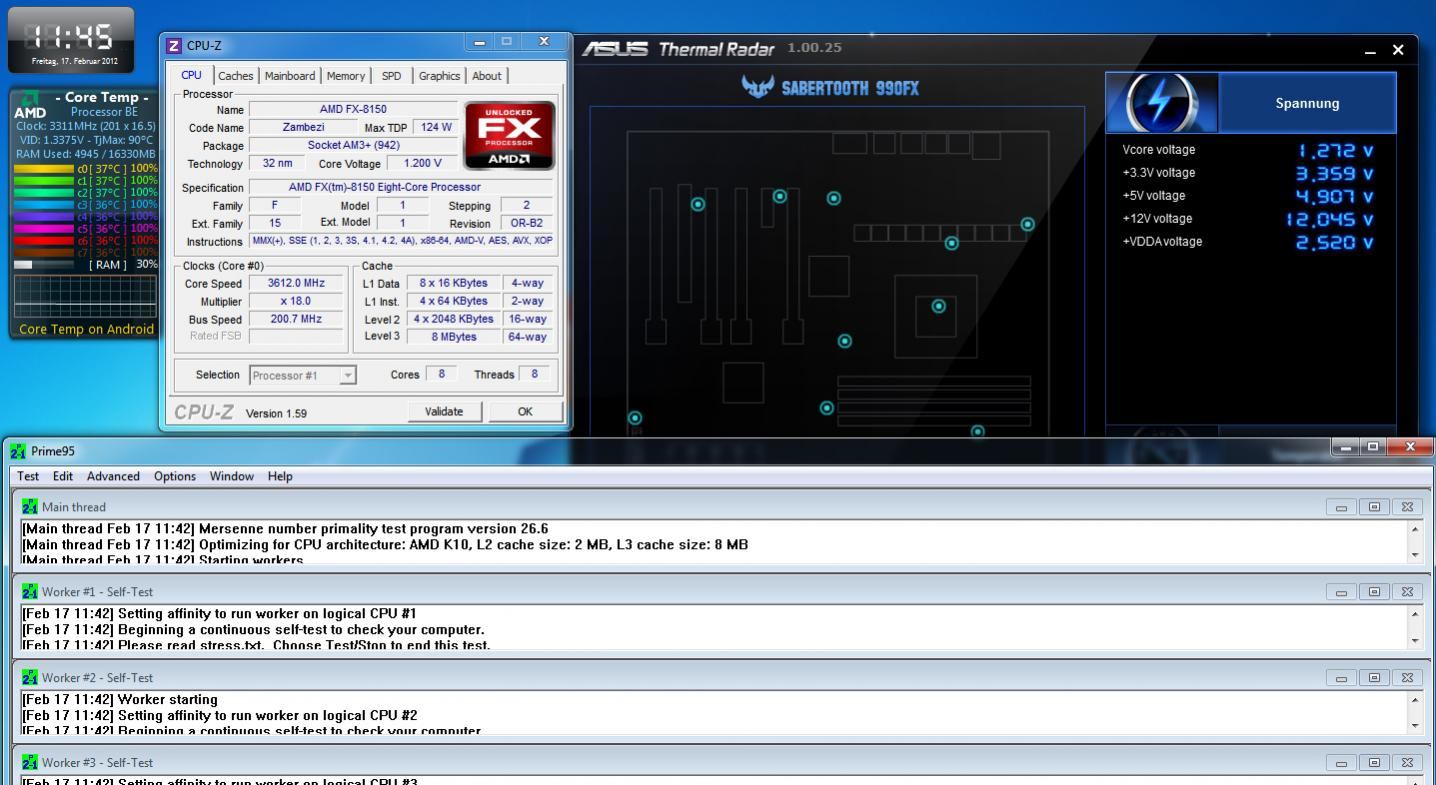Click the +5V voltage reading
This screenshot has width=1436, height=785.
click(x=1335, y=197)
